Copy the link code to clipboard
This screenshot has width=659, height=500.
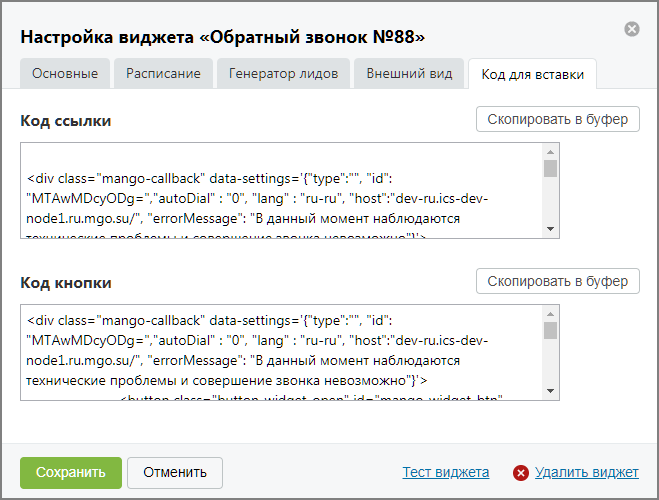[x=558, y=119]
